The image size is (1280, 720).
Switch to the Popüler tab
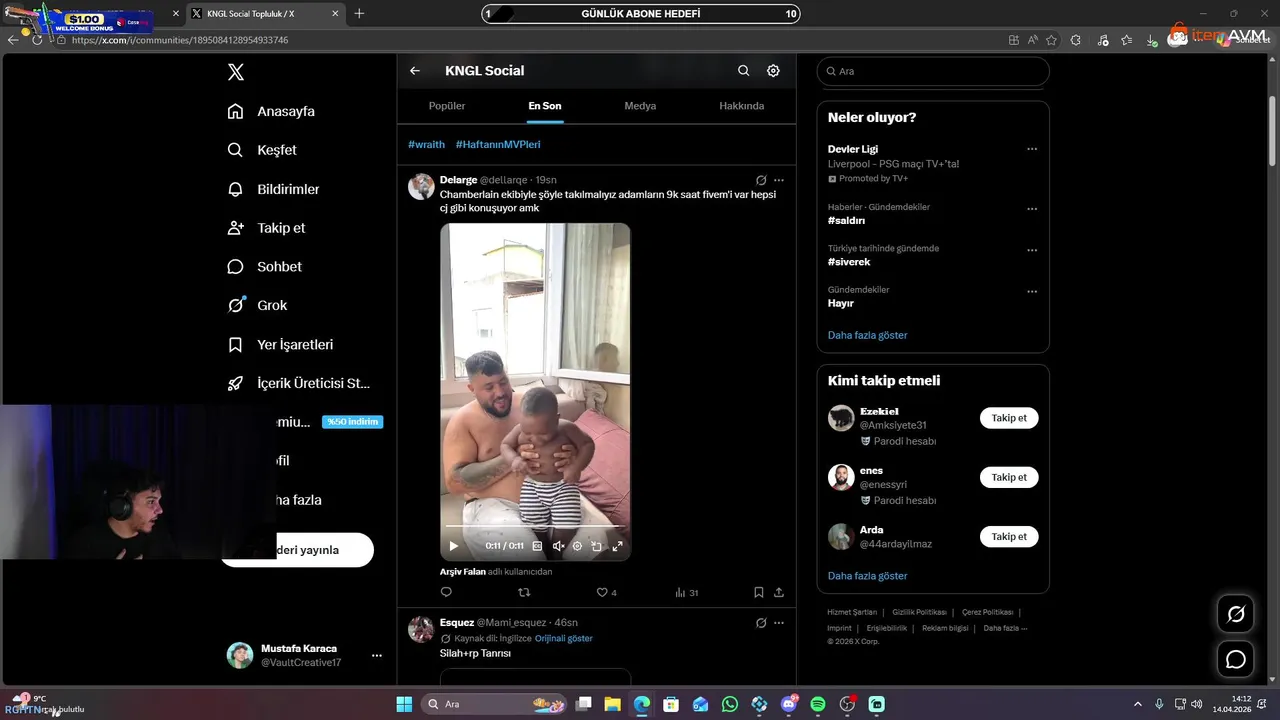[447, 106]
